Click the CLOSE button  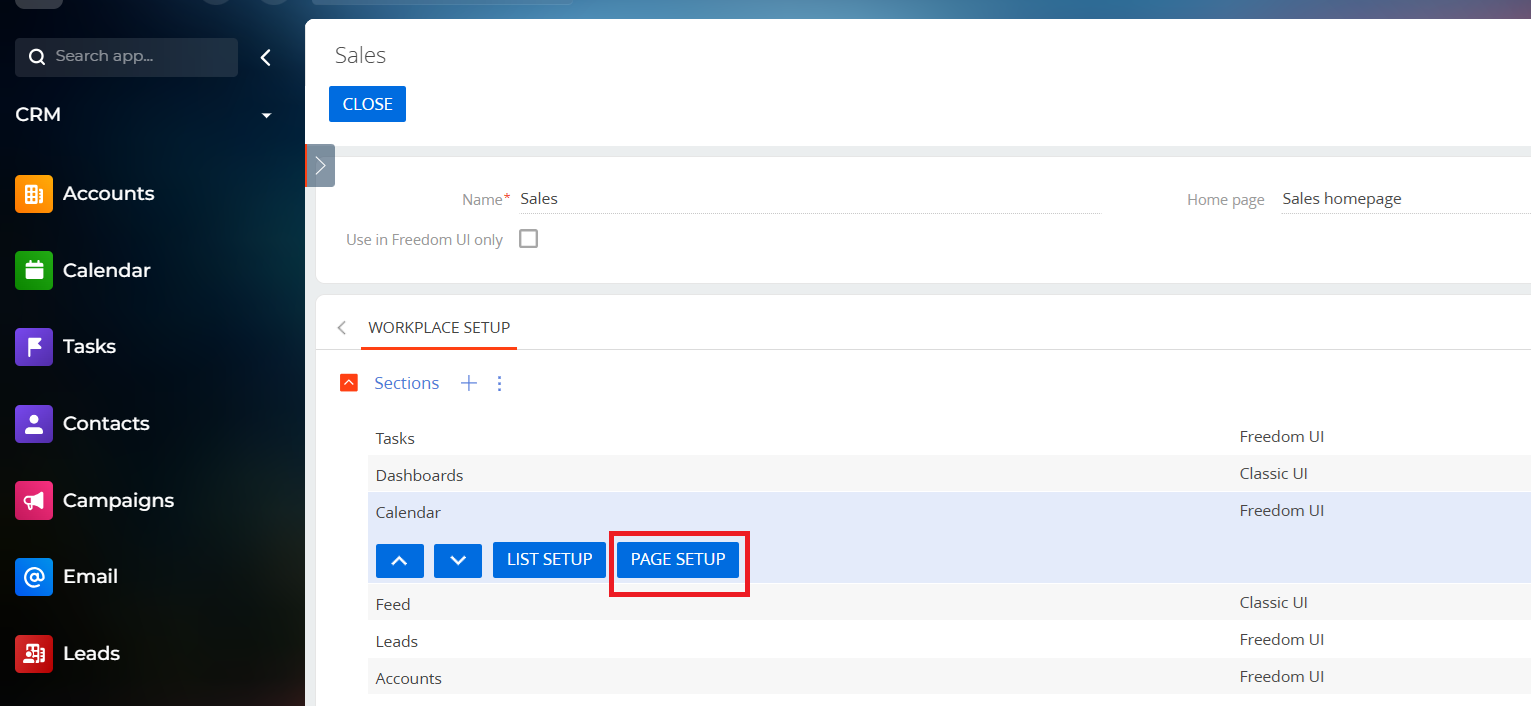(x=367, y=104)
